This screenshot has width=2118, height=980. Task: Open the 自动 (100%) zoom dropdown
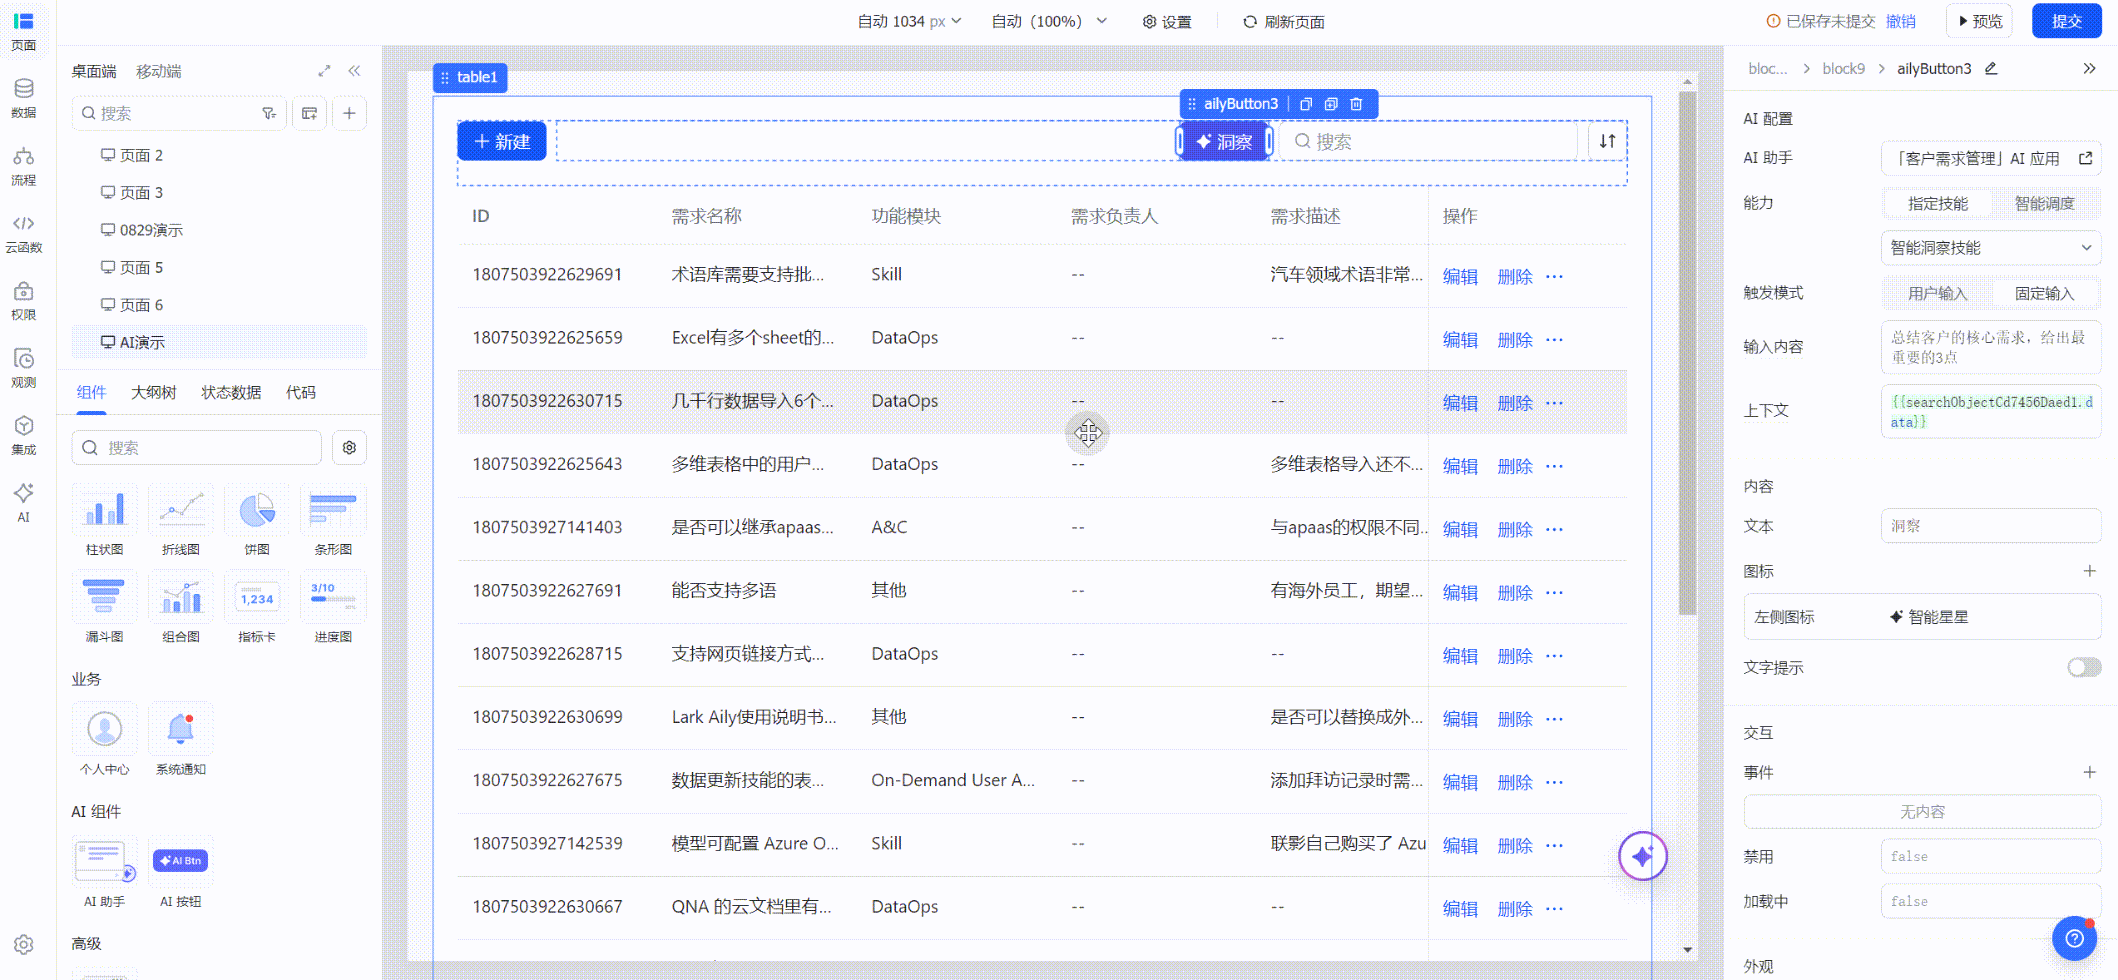pos(1049,21)
